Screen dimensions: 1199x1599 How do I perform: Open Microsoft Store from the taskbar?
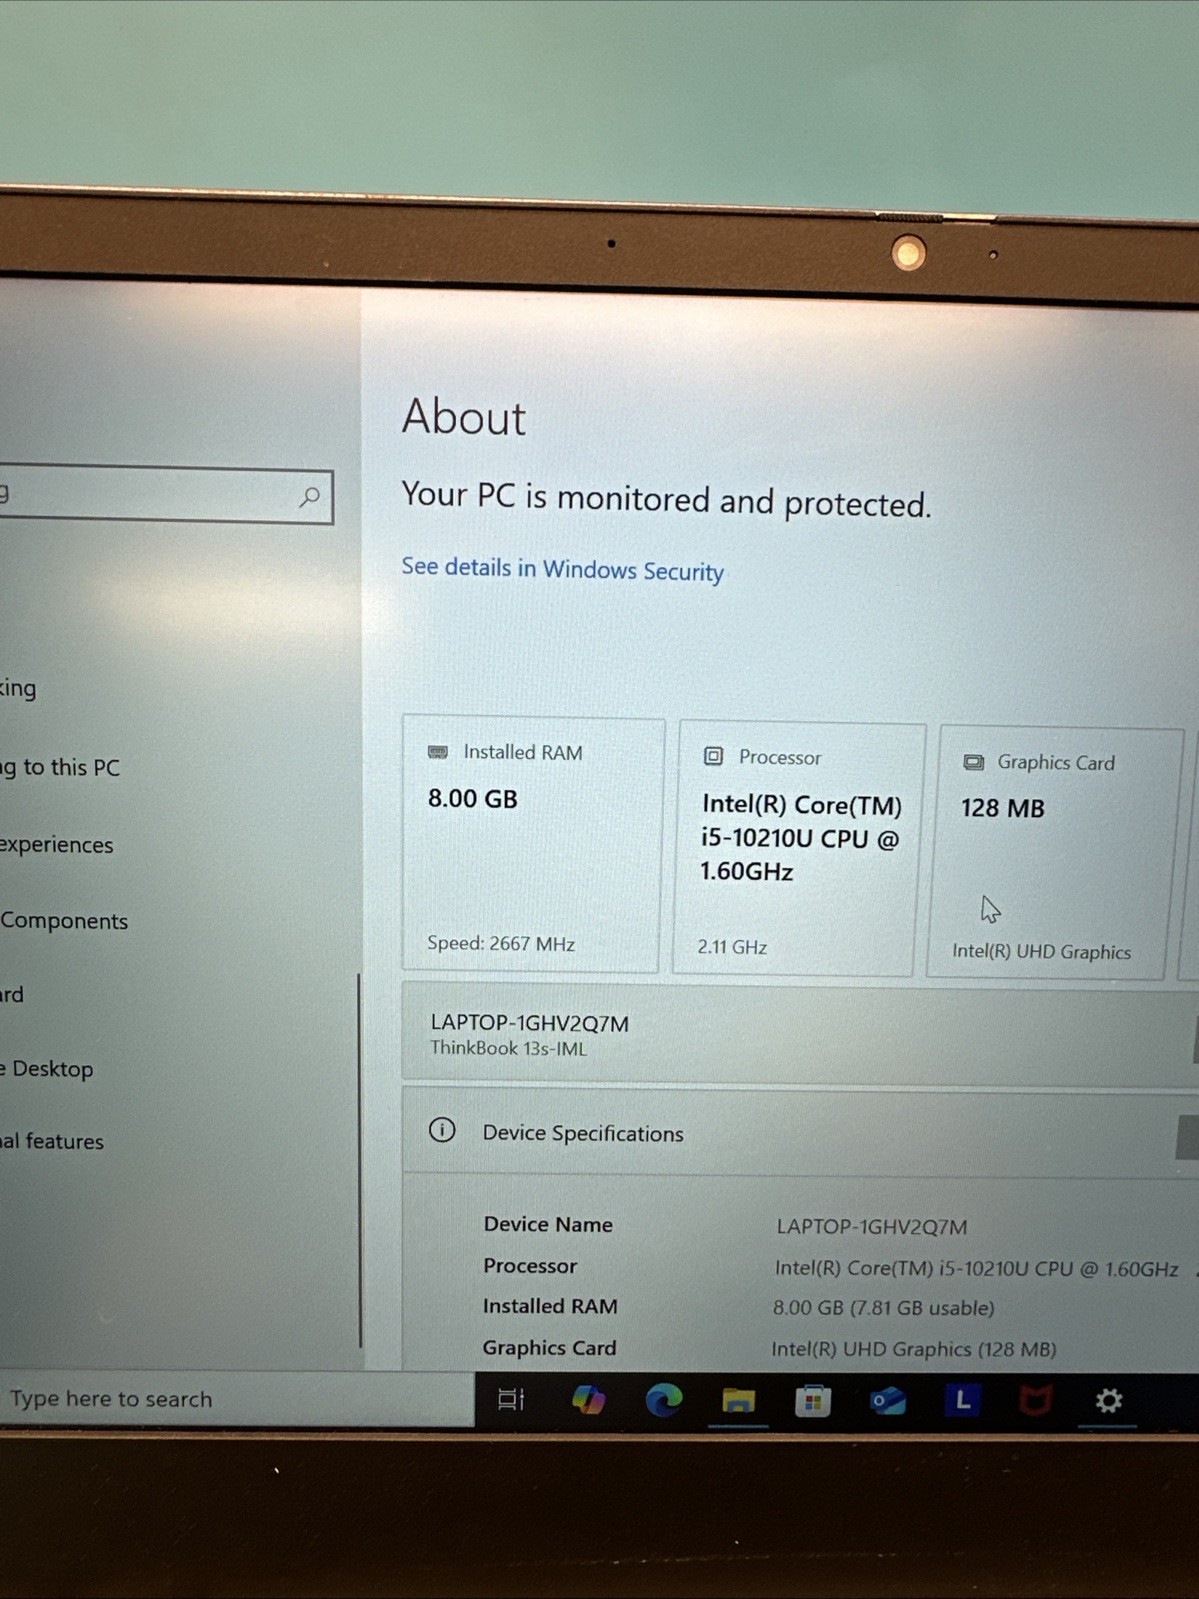(813, 1401)
